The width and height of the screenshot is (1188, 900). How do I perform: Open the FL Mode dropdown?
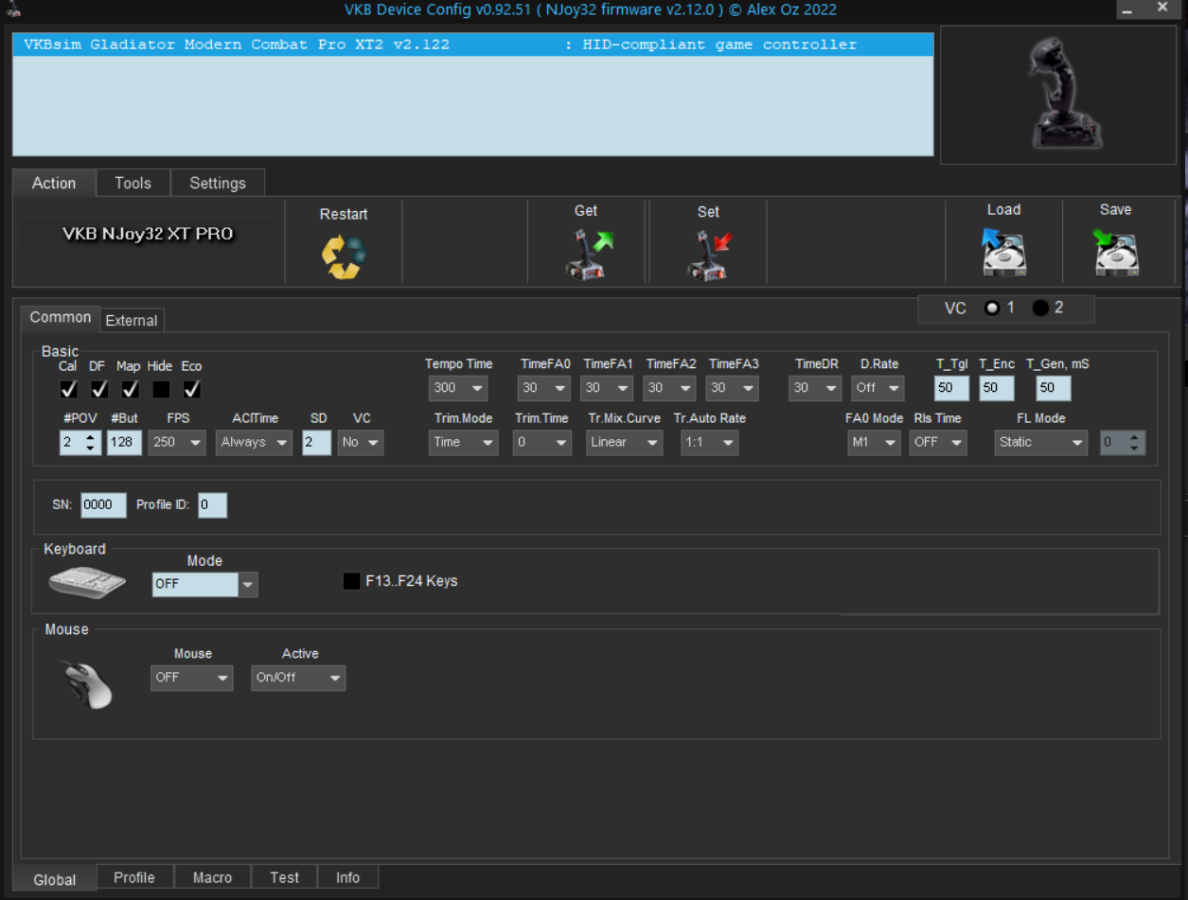point(1041,442)
